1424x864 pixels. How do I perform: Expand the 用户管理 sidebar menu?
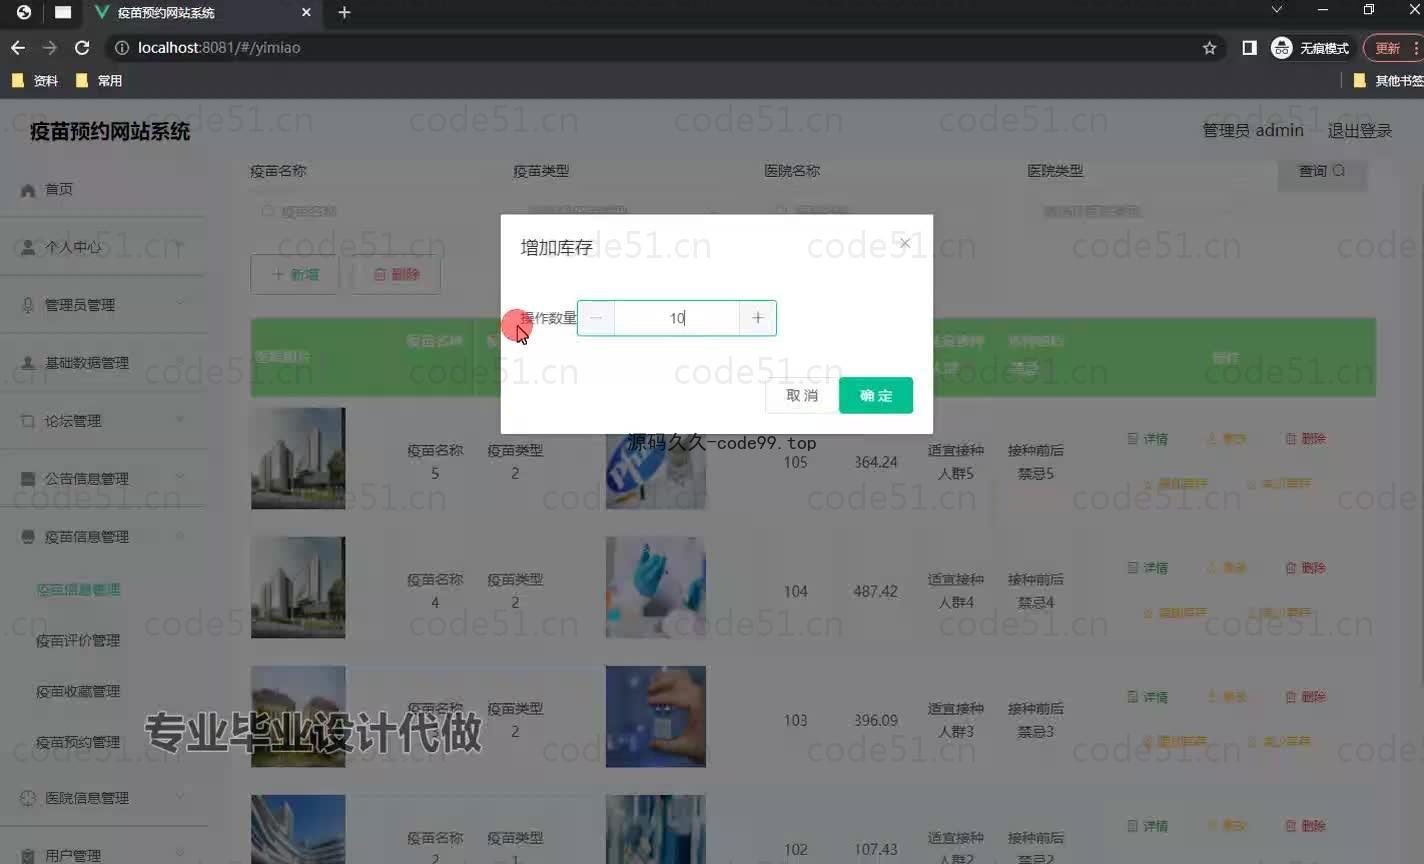102,855
